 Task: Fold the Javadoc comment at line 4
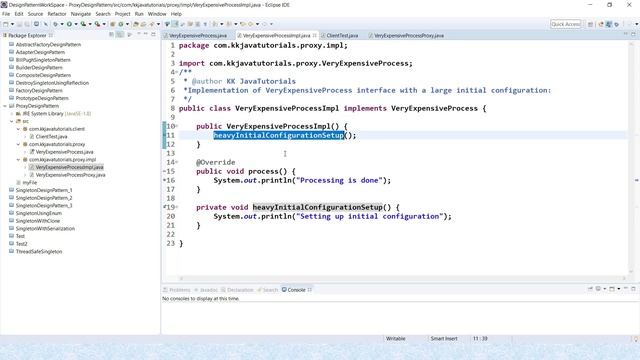177,72
